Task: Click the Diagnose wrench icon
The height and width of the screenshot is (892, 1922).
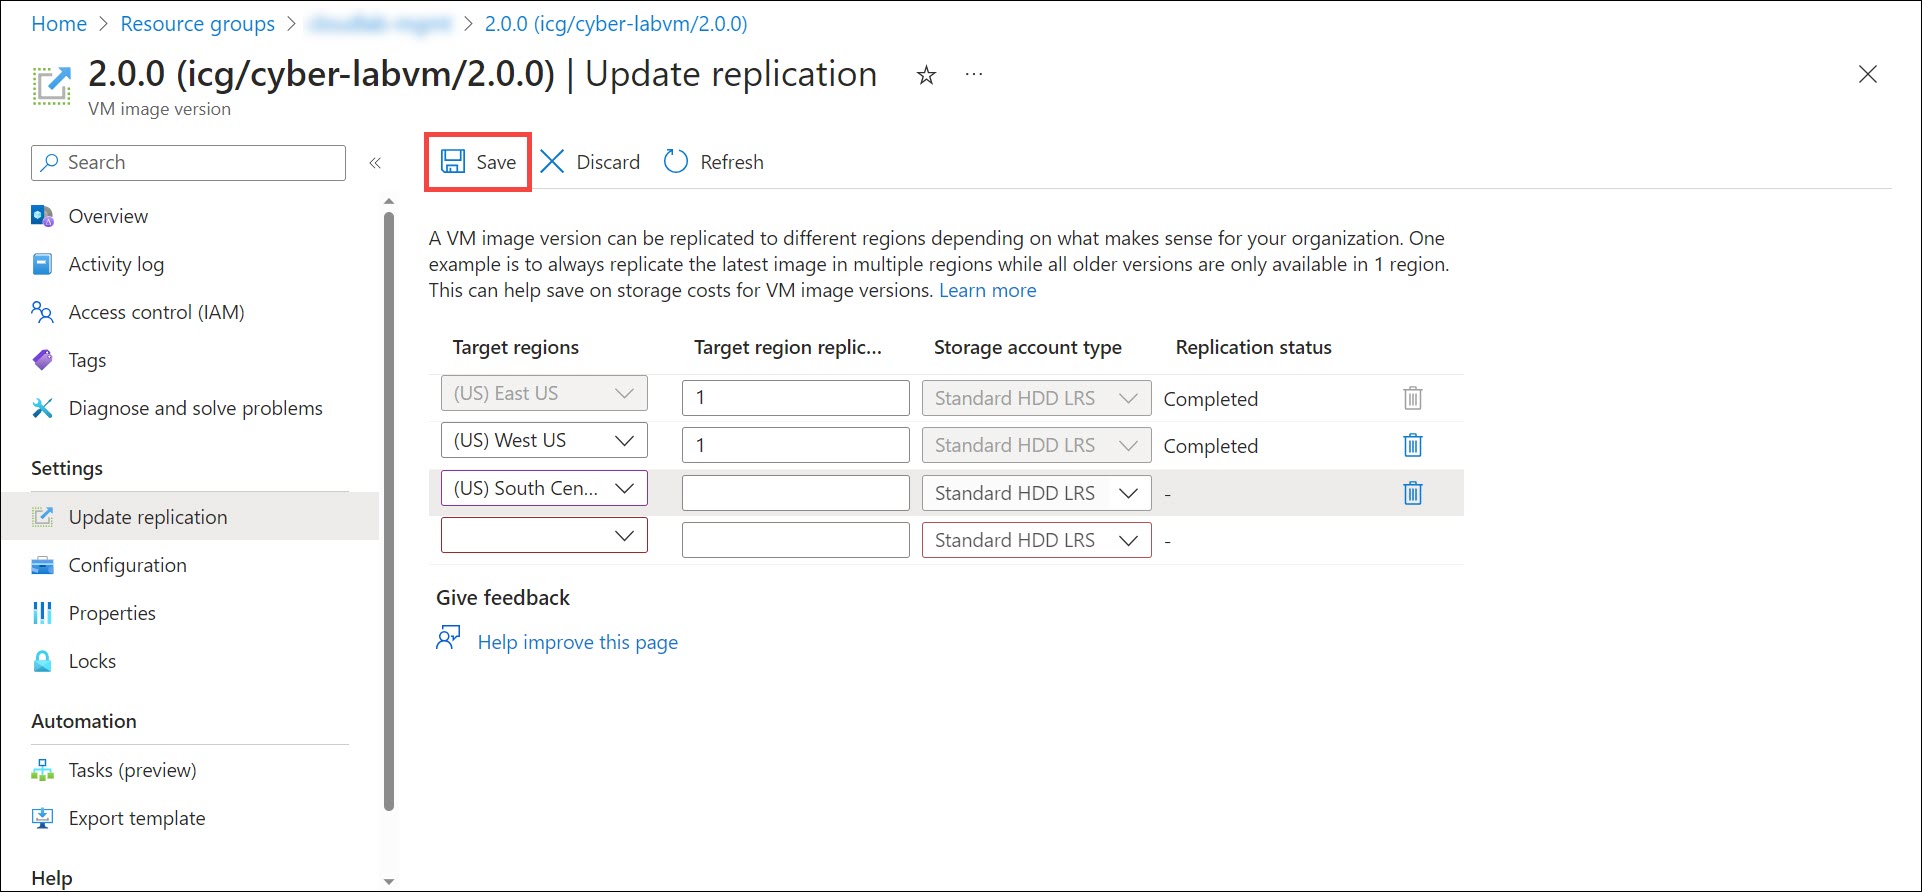Action: [x=42, y=408]
